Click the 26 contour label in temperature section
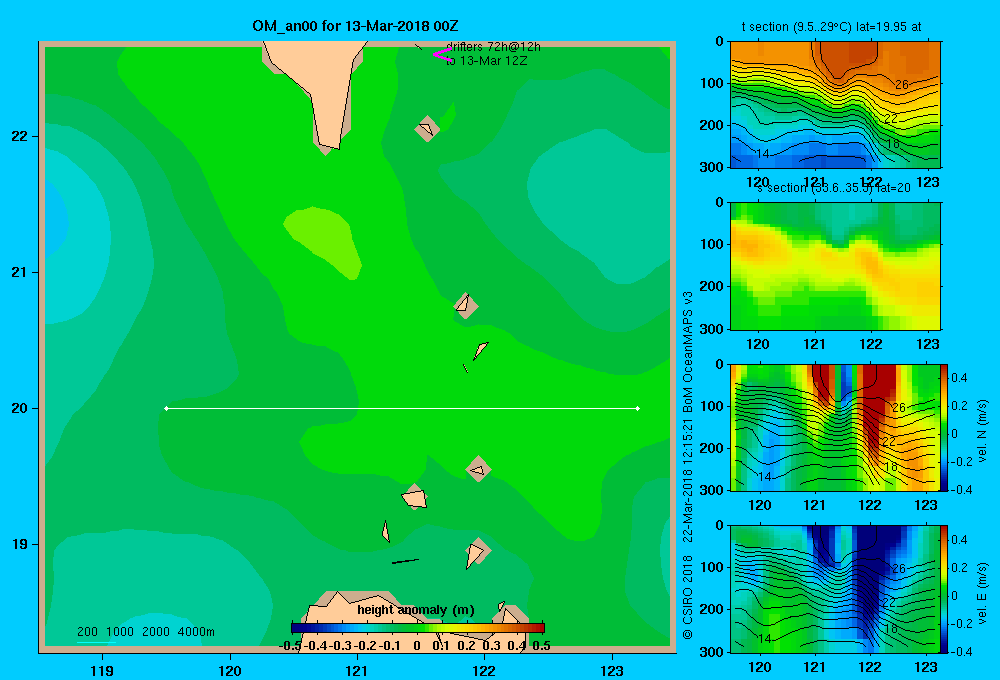1000x680 pixels. [901, 84]
